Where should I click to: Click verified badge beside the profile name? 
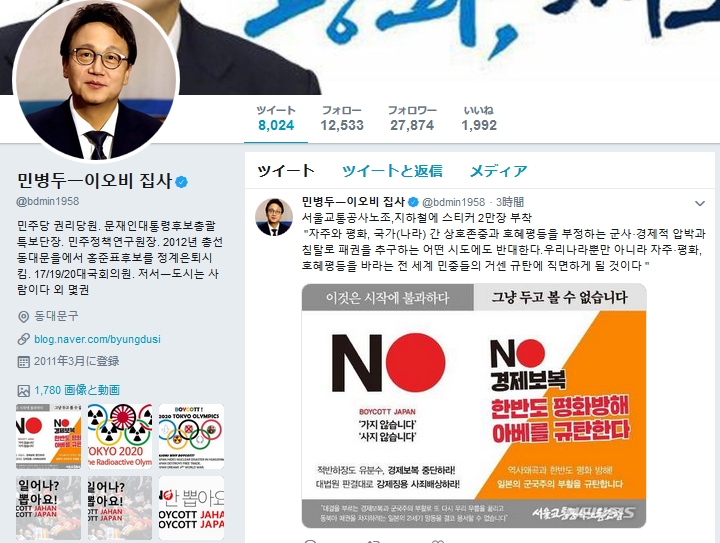[x=181, y=182]
